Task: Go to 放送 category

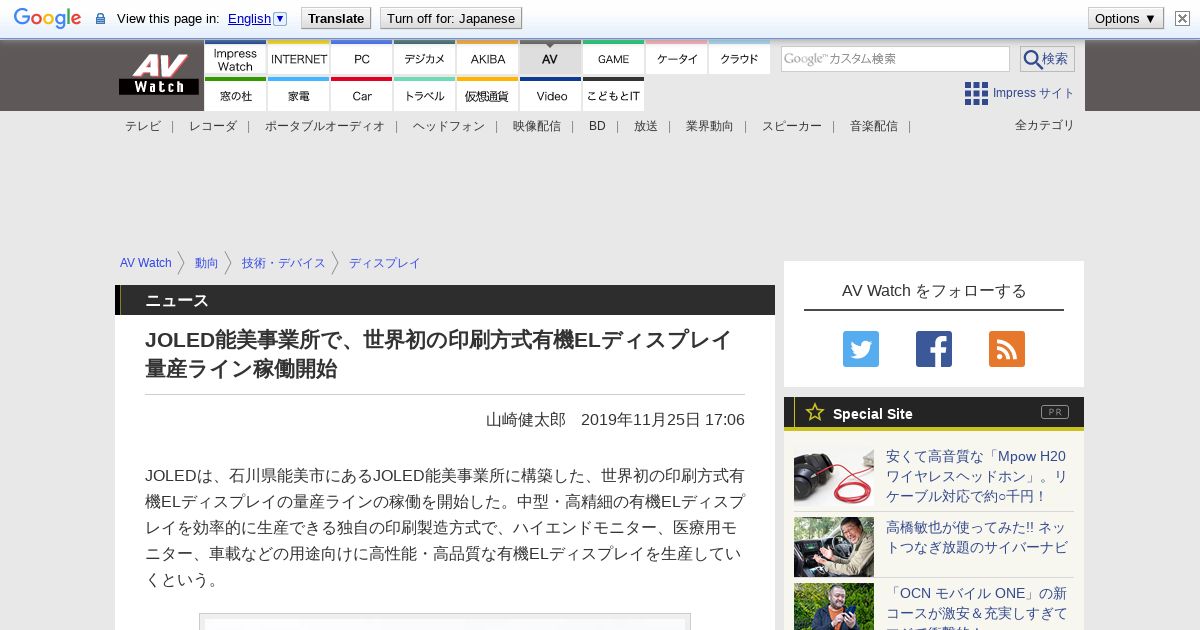Action: pyautogui.click(x=646, y=126)
